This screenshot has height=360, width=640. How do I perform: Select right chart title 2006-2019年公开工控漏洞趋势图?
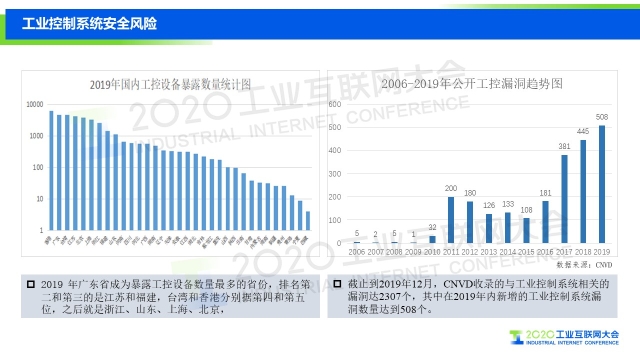pyautogui.click(x=472, y=84)
